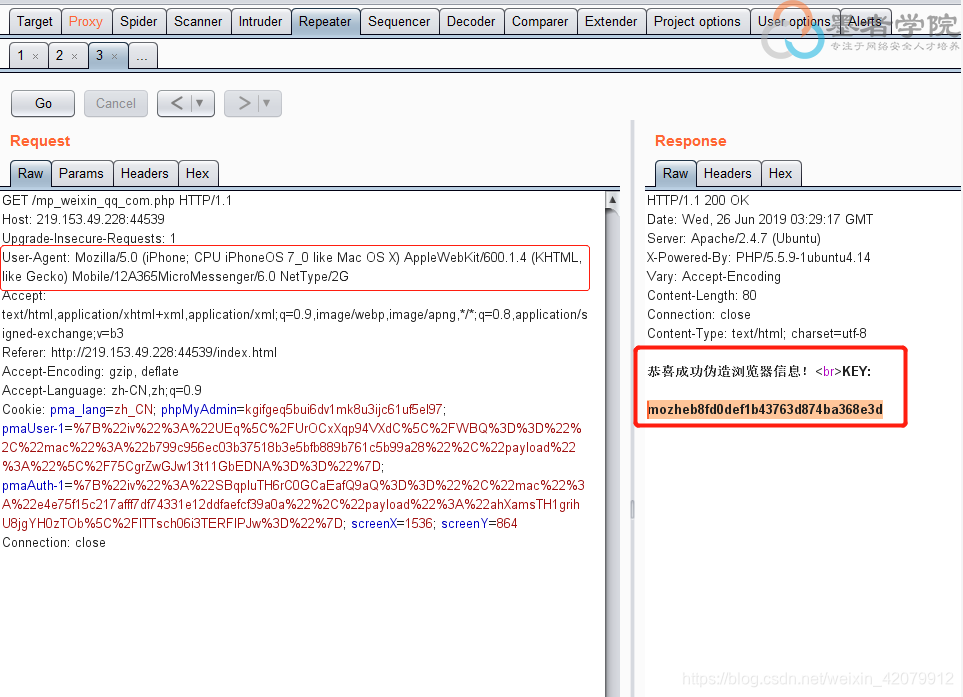
Task: Open the Spider tab
Action: click(138, 21)
